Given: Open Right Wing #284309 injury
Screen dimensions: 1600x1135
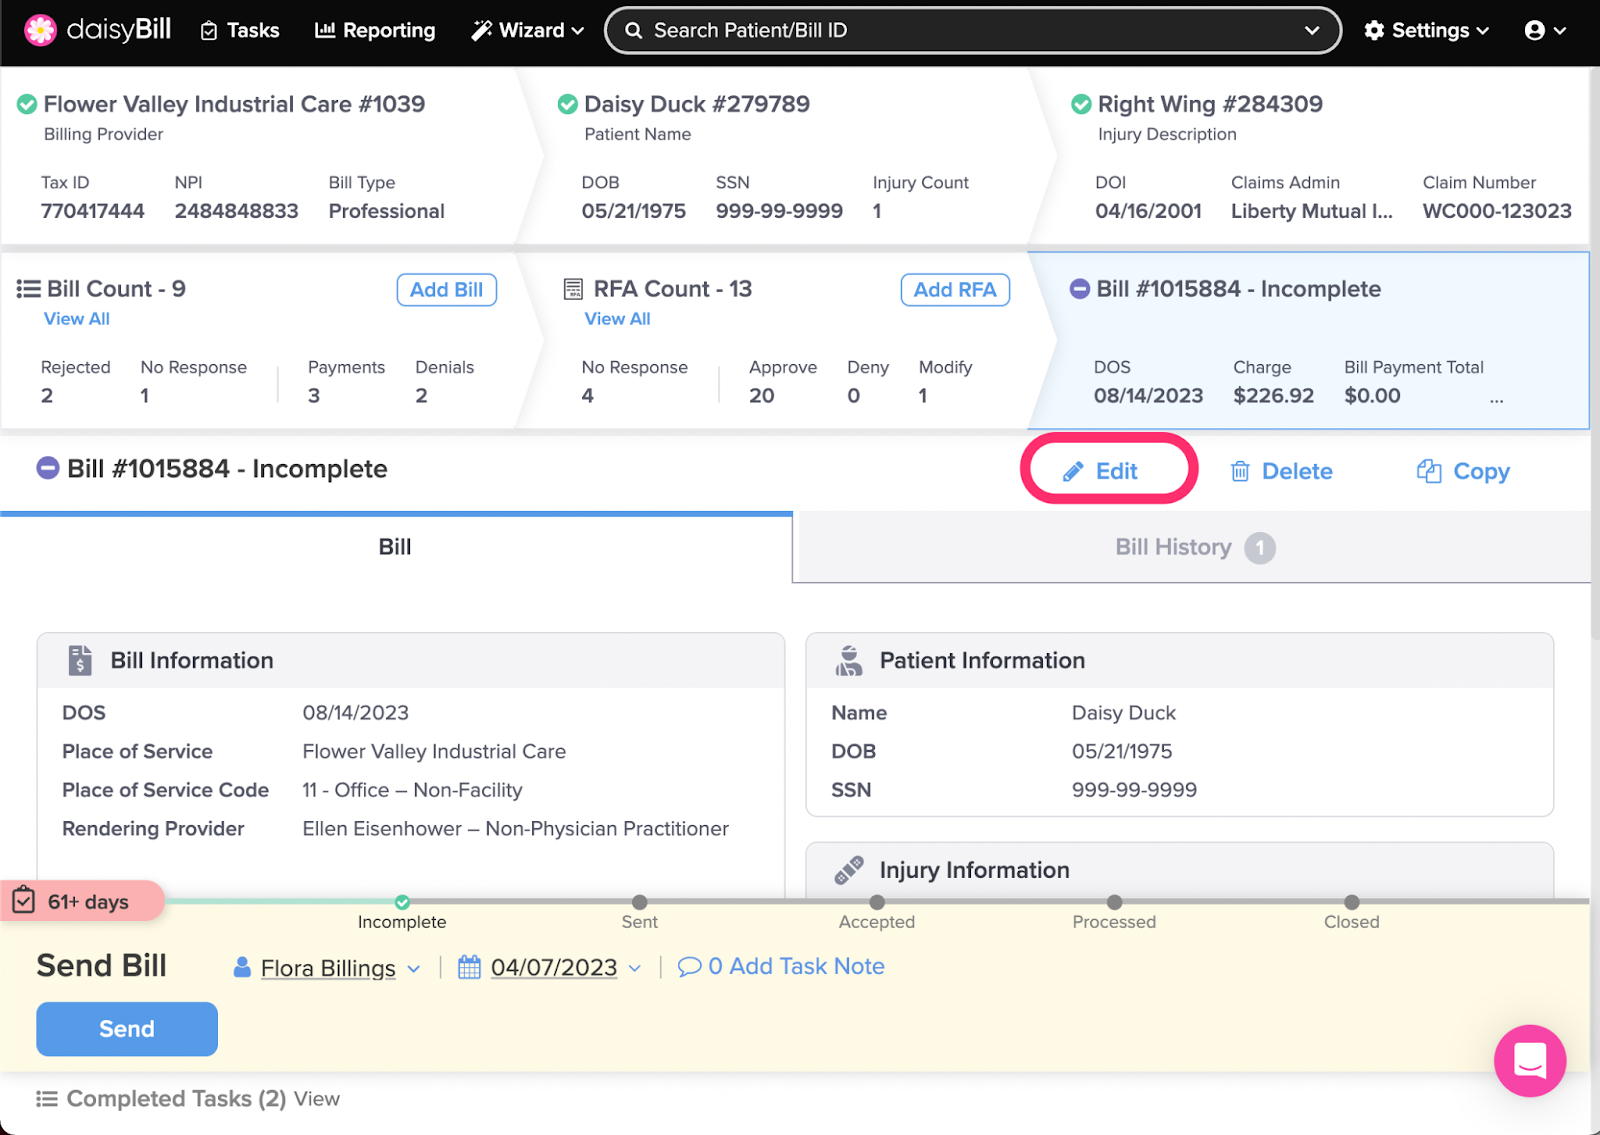Looking at the screenshot, I should [x=1210, y=104].
